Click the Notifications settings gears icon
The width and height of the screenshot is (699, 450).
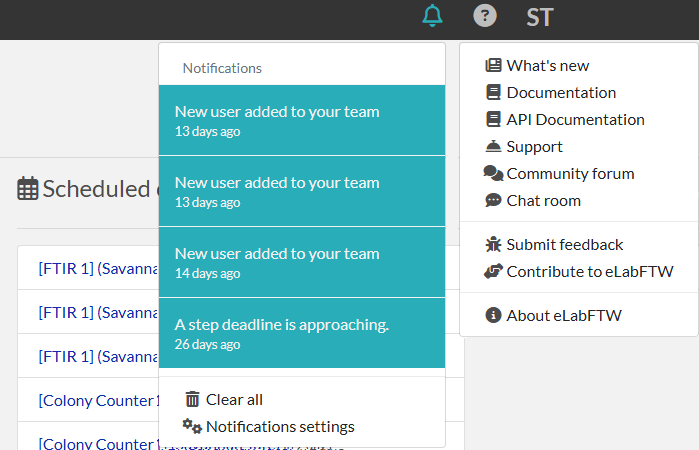point(192,427)
